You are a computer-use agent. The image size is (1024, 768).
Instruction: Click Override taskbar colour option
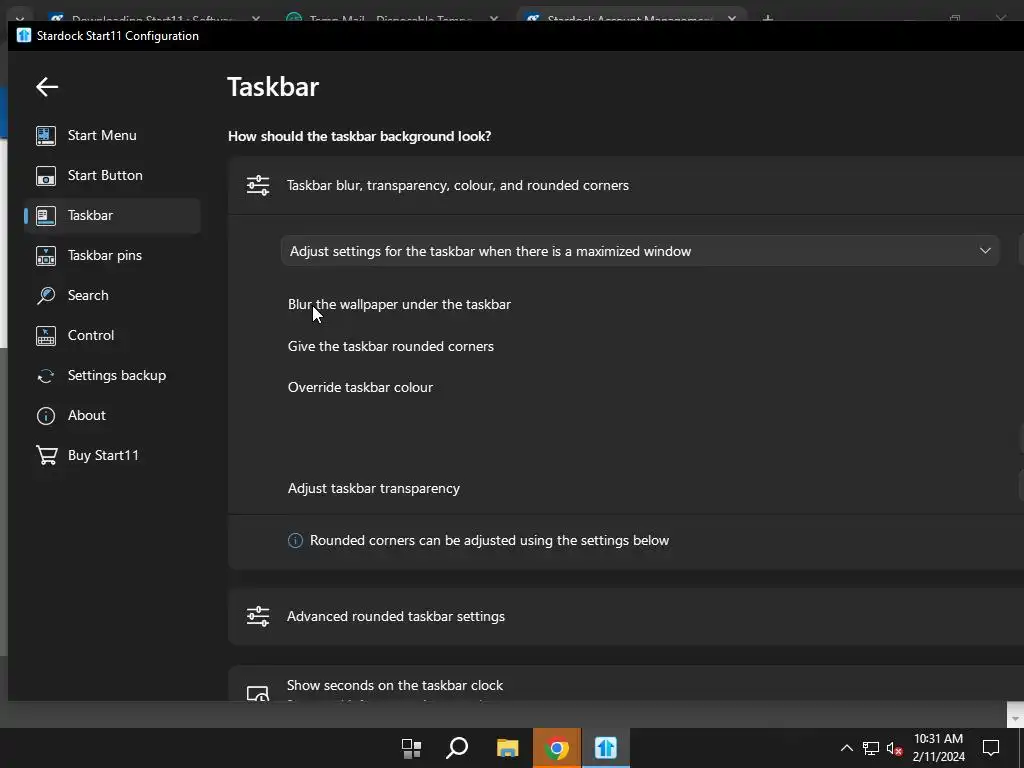[360, 387]
